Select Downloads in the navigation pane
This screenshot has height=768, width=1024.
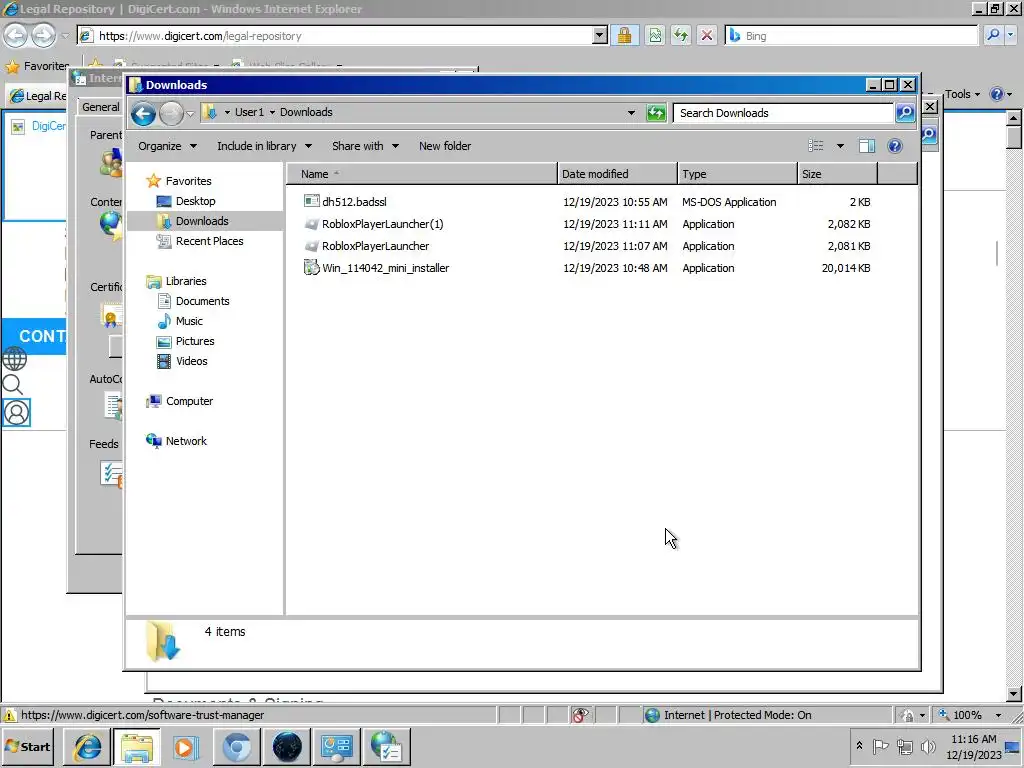[x=202, y=221]
